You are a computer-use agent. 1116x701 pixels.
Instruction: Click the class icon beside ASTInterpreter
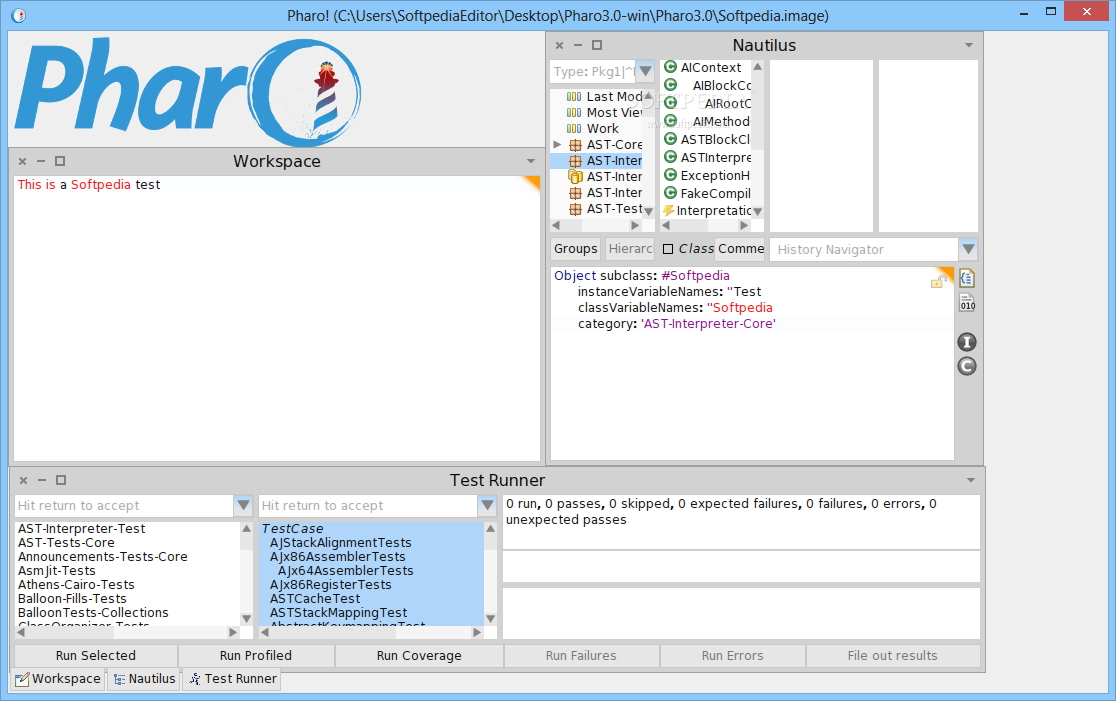coord(670,157)
